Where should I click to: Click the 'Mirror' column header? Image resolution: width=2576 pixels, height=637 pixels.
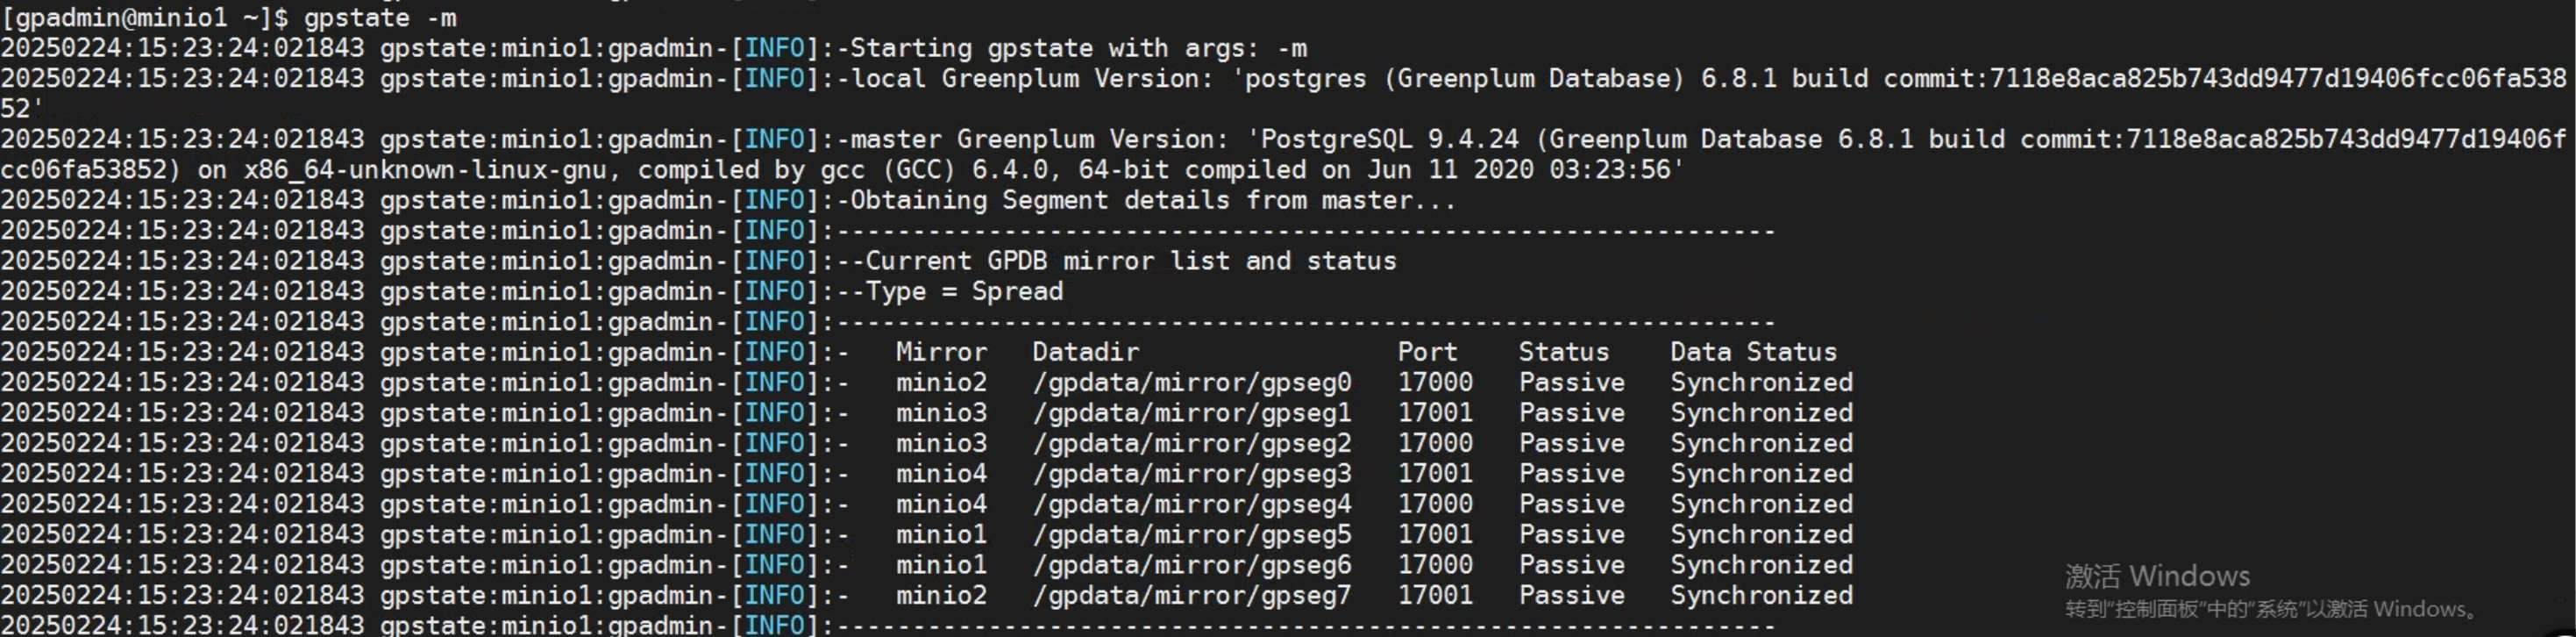click(x=941, y=352)
